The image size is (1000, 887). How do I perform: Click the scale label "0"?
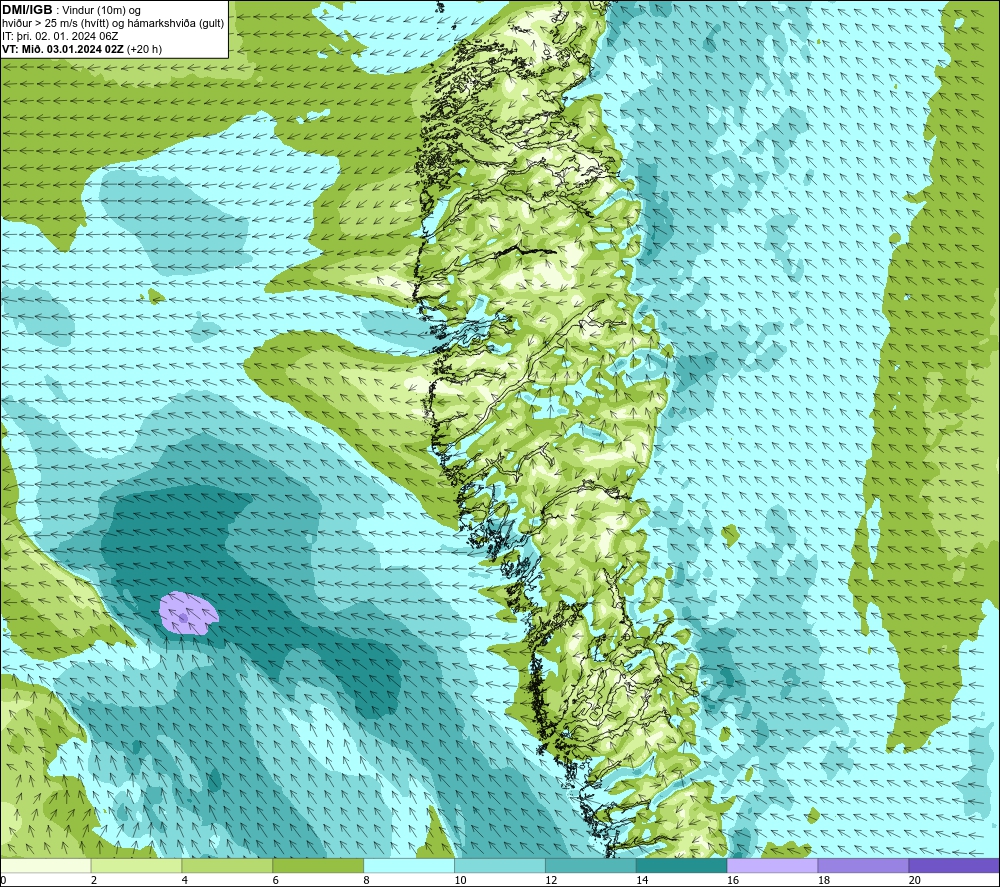[3, 880]
